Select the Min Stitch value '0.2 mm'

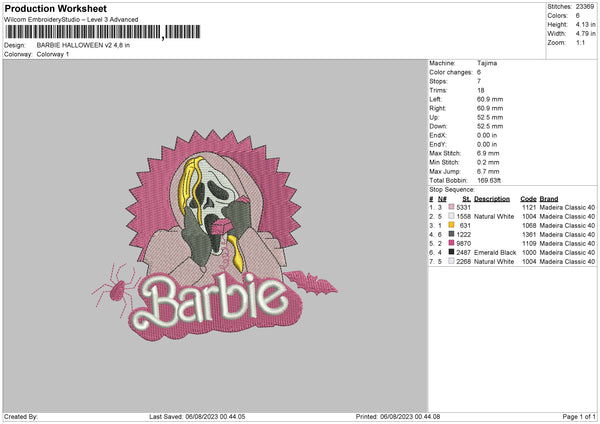[x=488, y=162]
